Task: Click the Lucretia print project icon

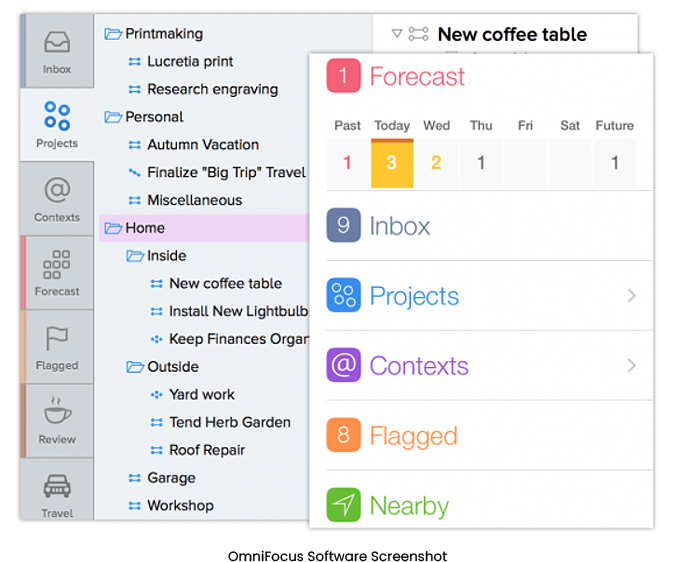Action: click(134, 62)
